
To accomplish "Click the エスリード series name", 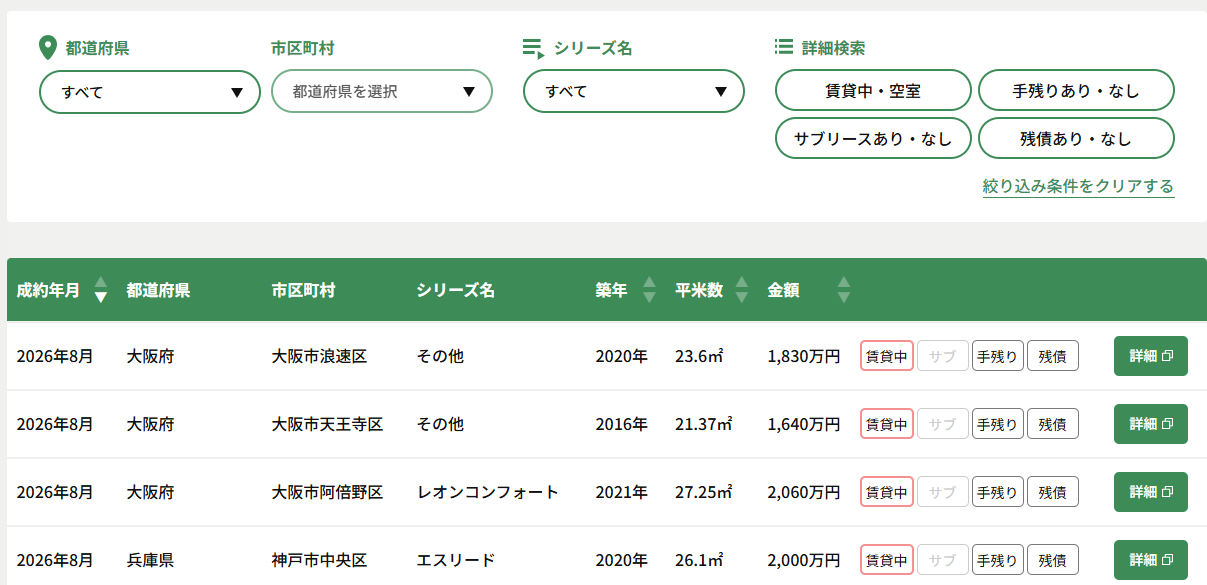I will point(456,560).
